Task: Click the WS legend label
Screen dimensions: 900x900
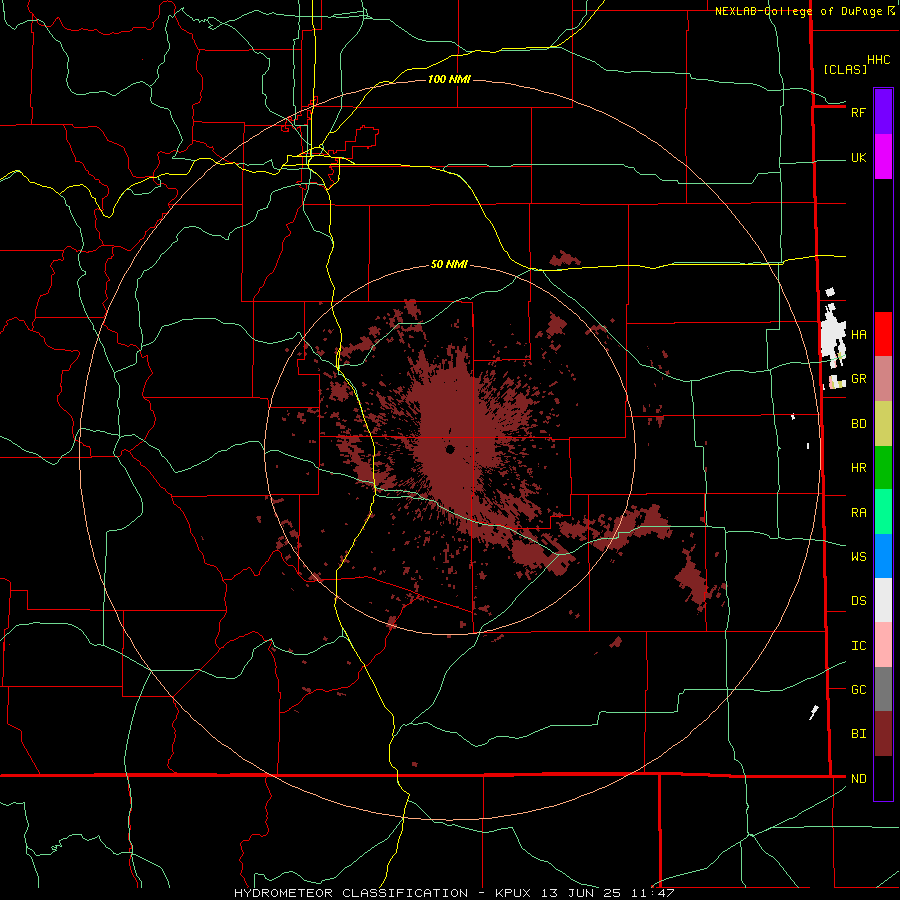Action: [x=858, y=556]
